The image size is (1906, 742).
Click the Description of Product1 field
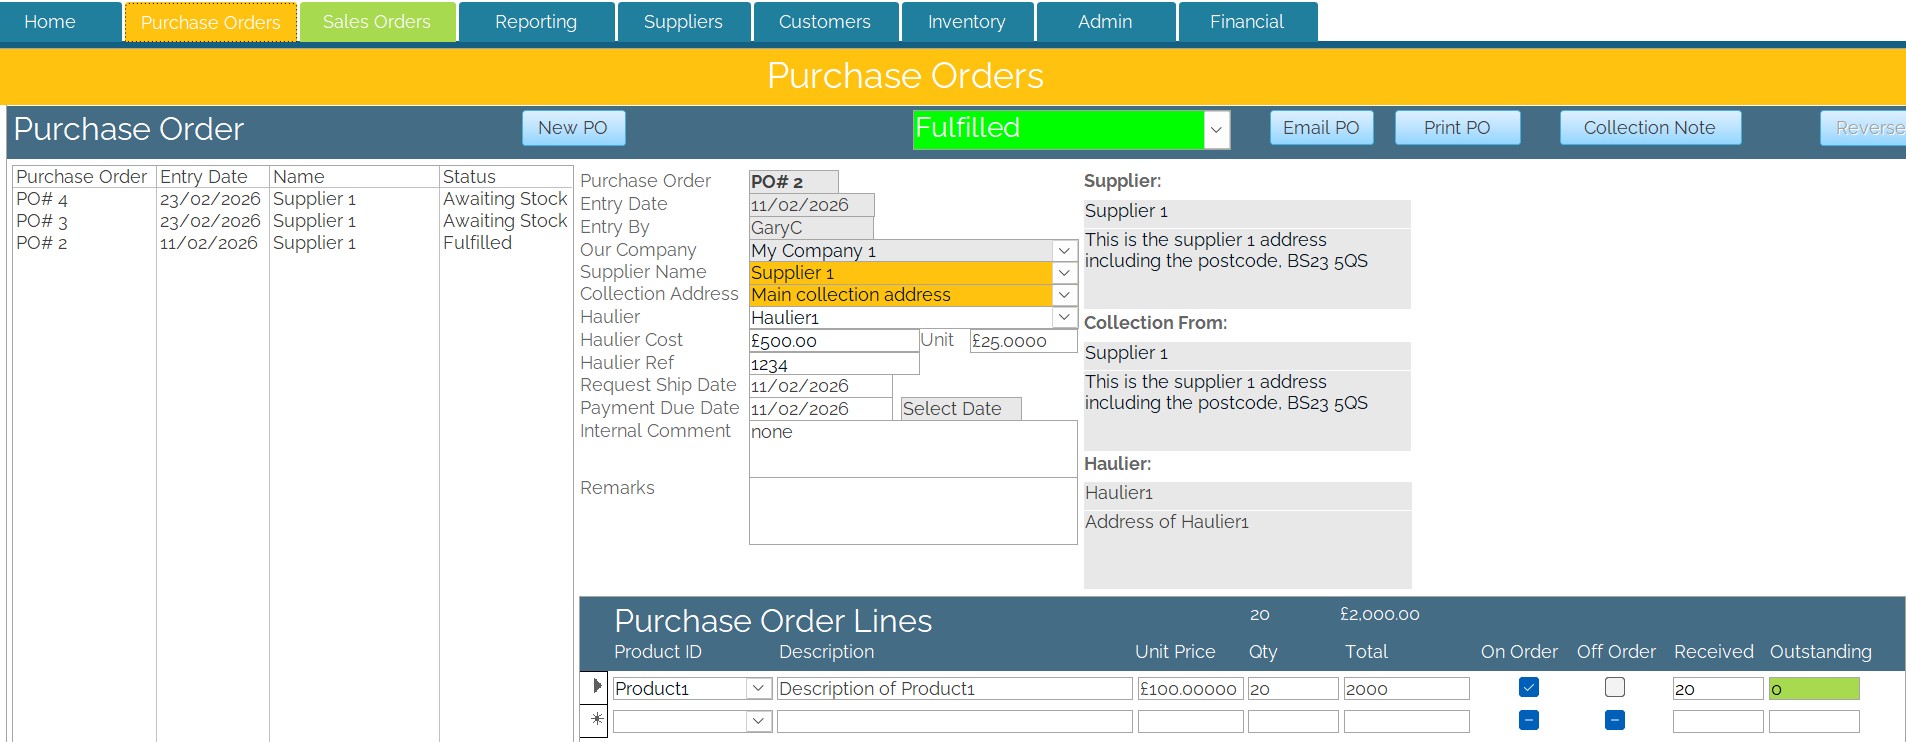click(954, 689)
